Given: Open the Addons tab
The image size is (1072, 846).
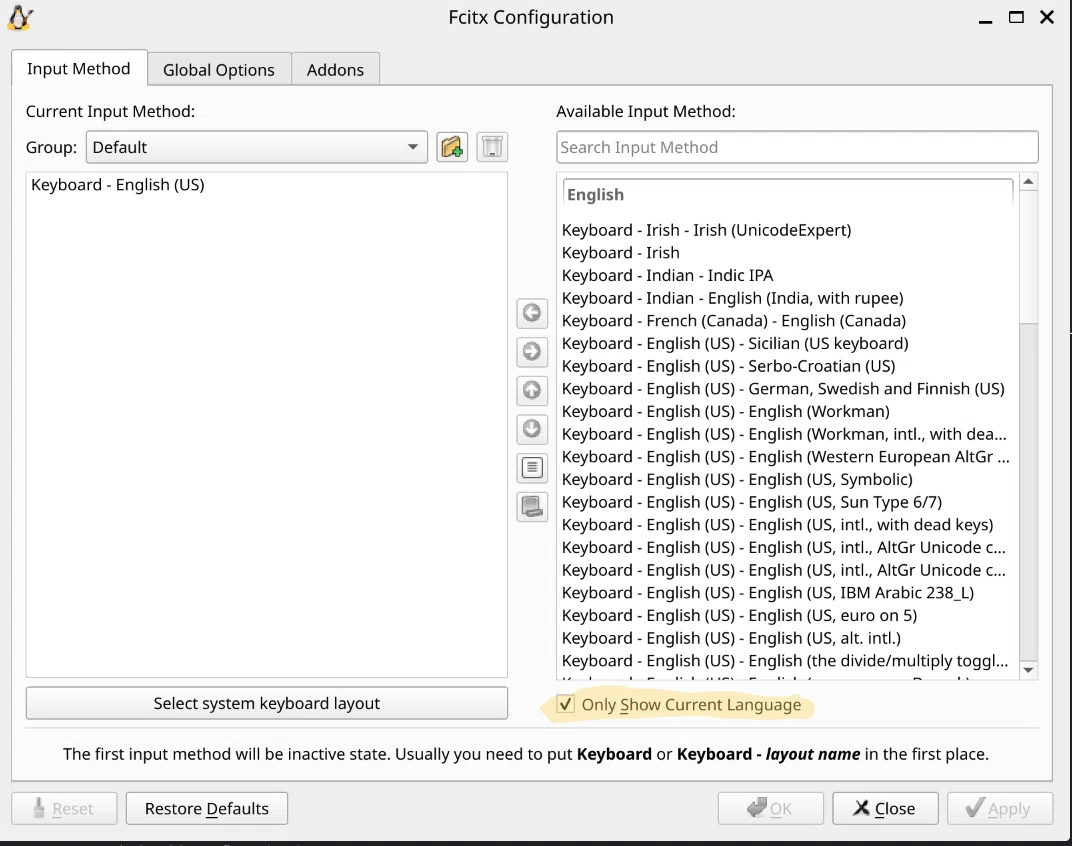Looking at the screenshot, I should point(335,70).
